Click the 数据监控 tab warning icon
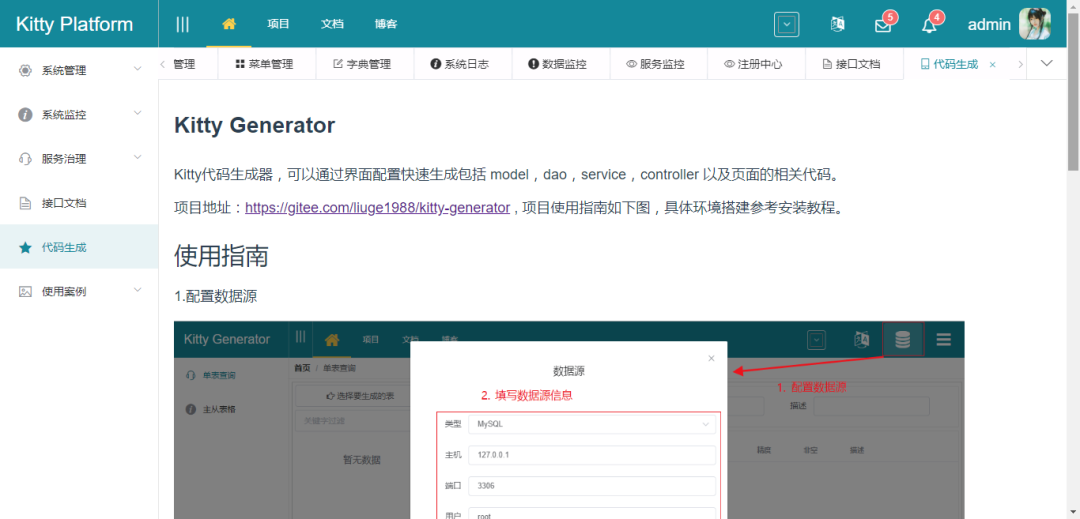Image resolution: width=1080 pixels, height=519 pixels. coord(533,64)
